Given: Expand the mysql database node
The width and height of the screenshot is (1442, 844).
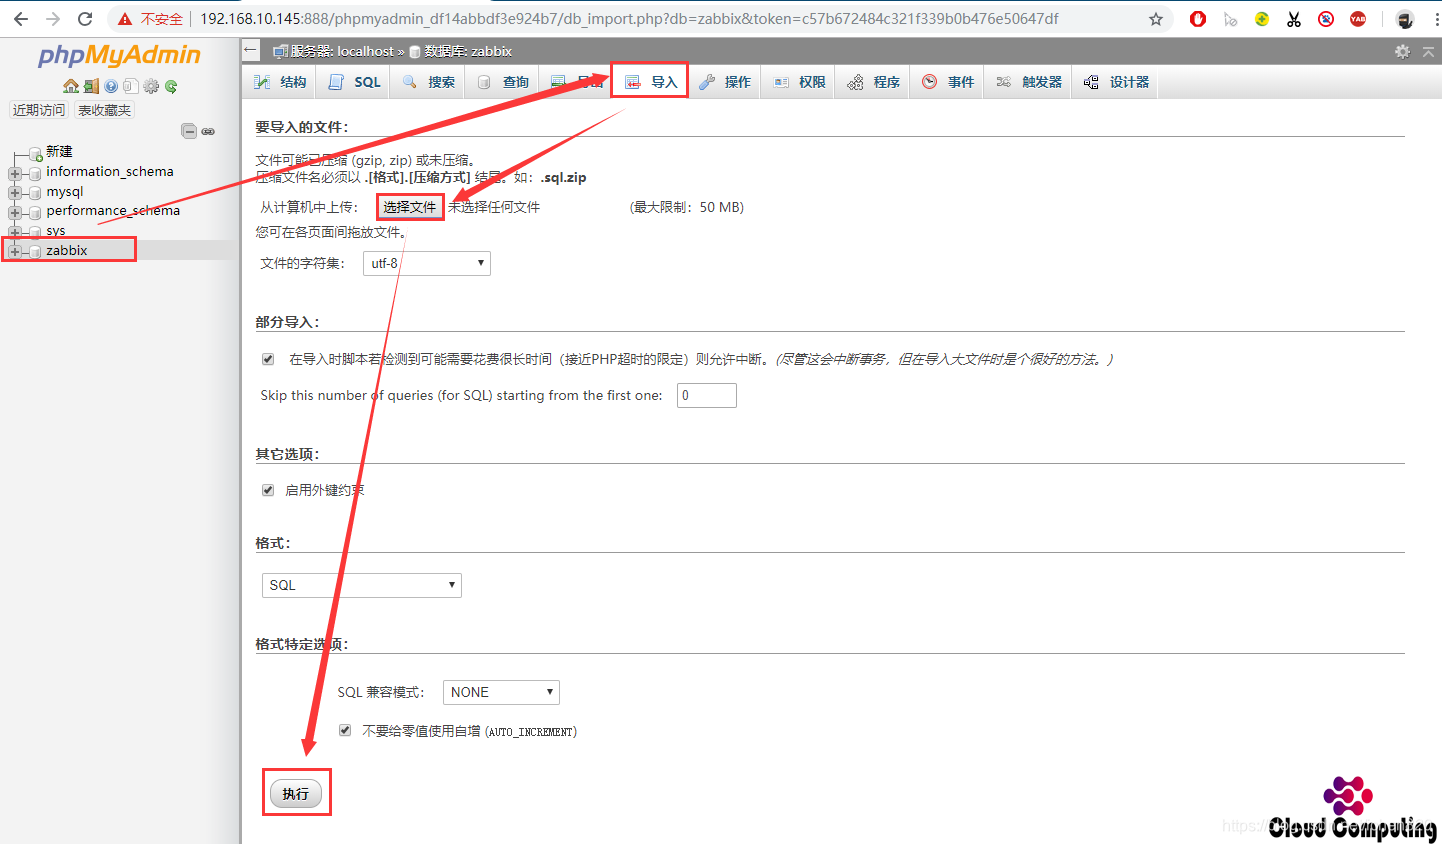Looking at the screenshot, I should (x=14, y=192).
